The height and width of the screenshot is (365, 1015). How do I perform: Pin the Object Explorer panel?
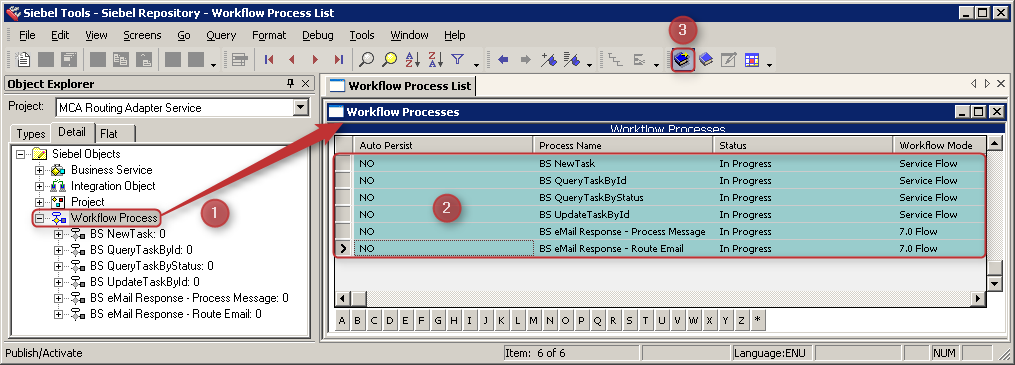[x=290, y=83]
